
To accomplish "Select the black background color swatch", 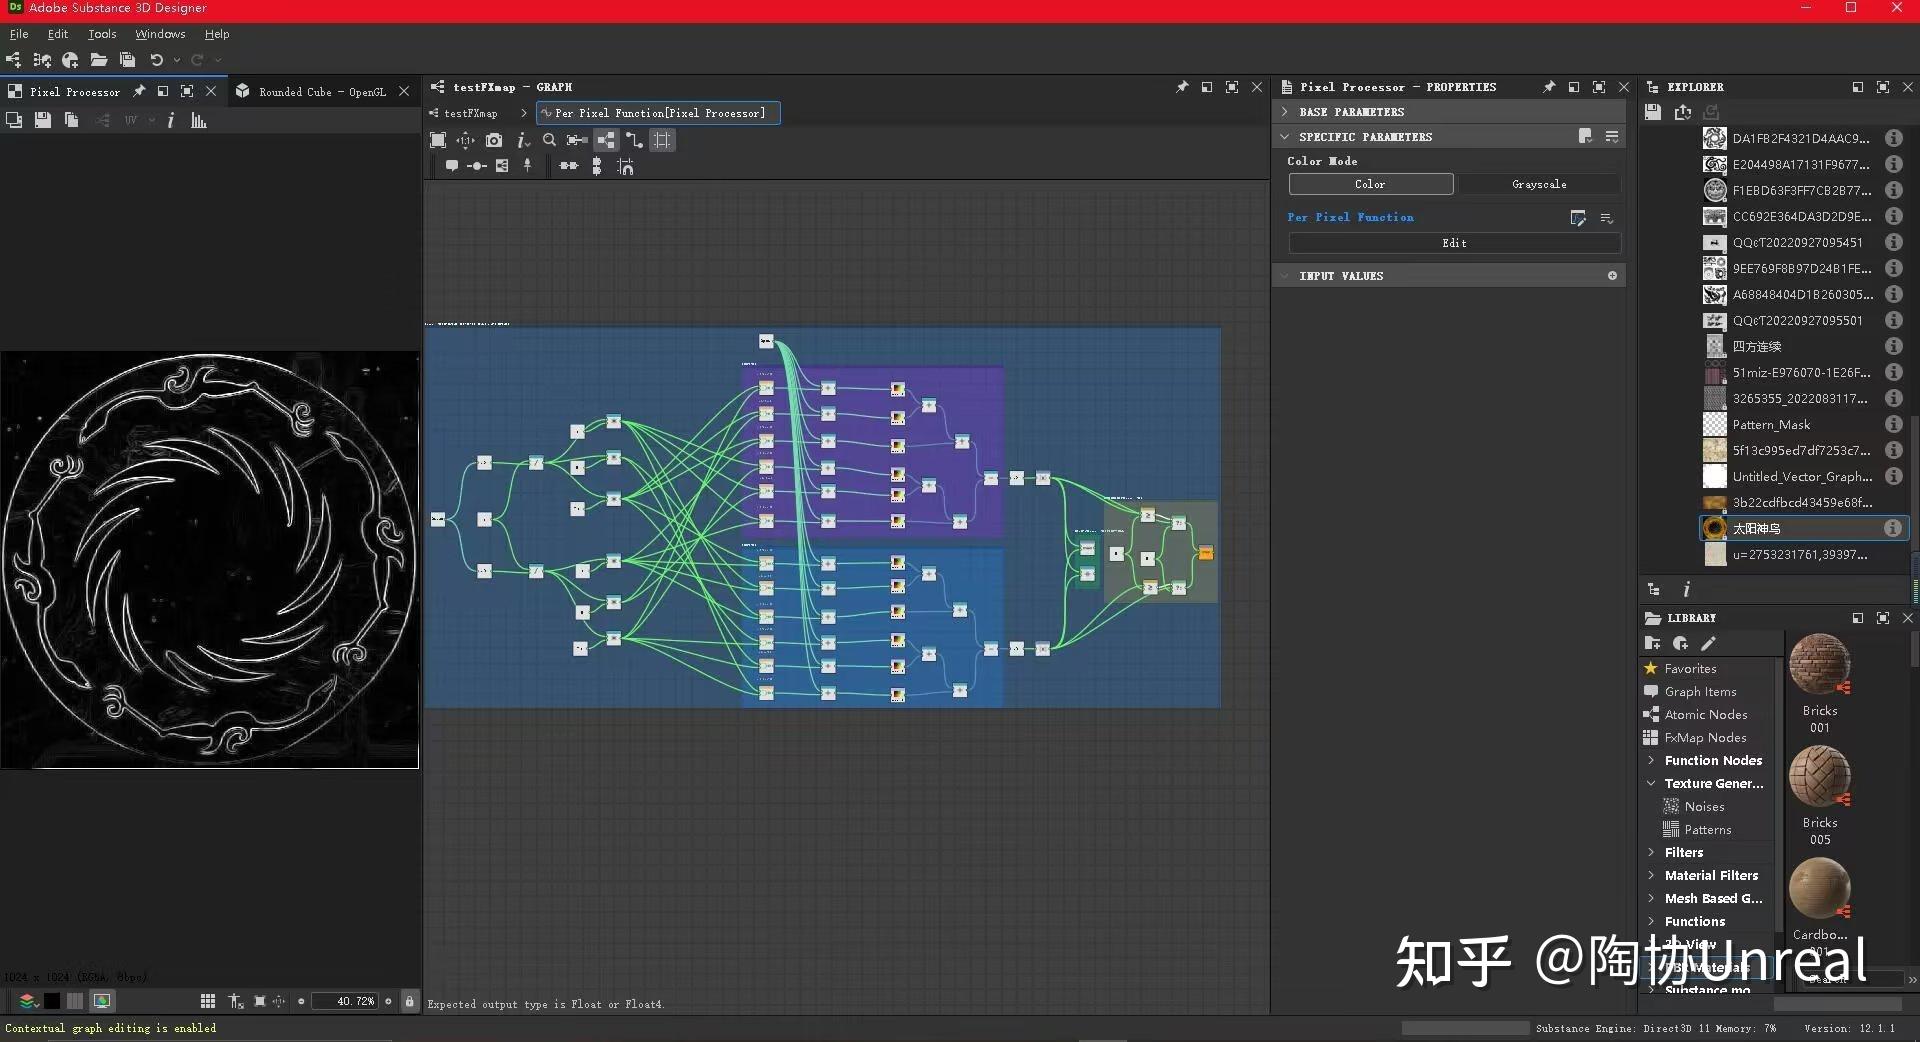I will [x=52, y=1001].
